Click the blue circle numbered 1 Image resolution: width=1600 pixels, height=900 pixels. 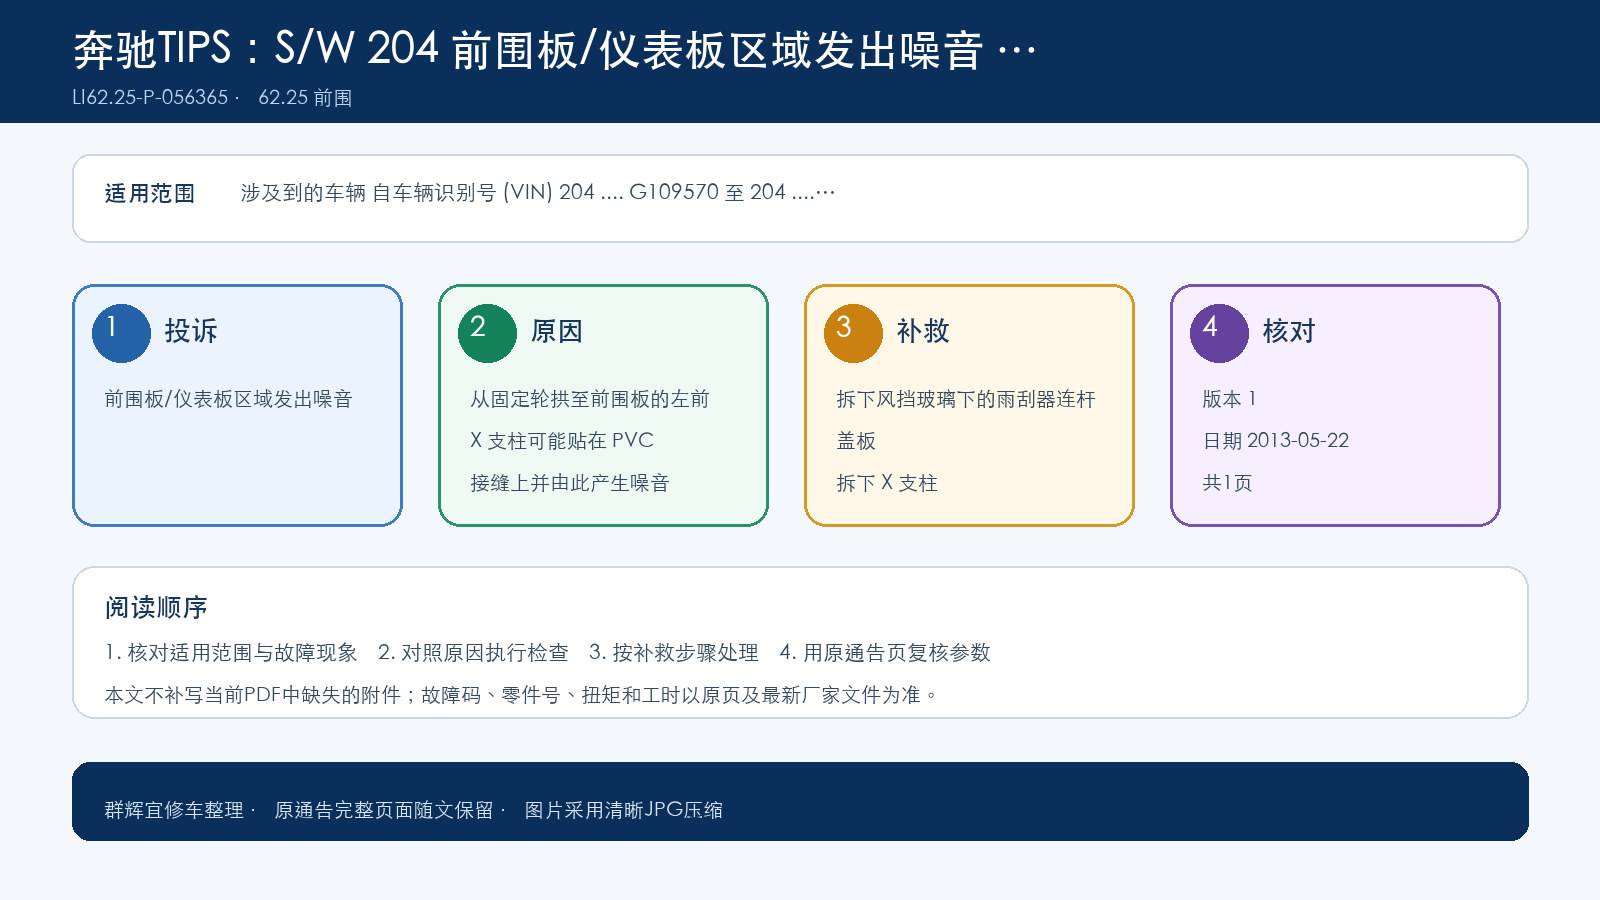click(121, 333)
